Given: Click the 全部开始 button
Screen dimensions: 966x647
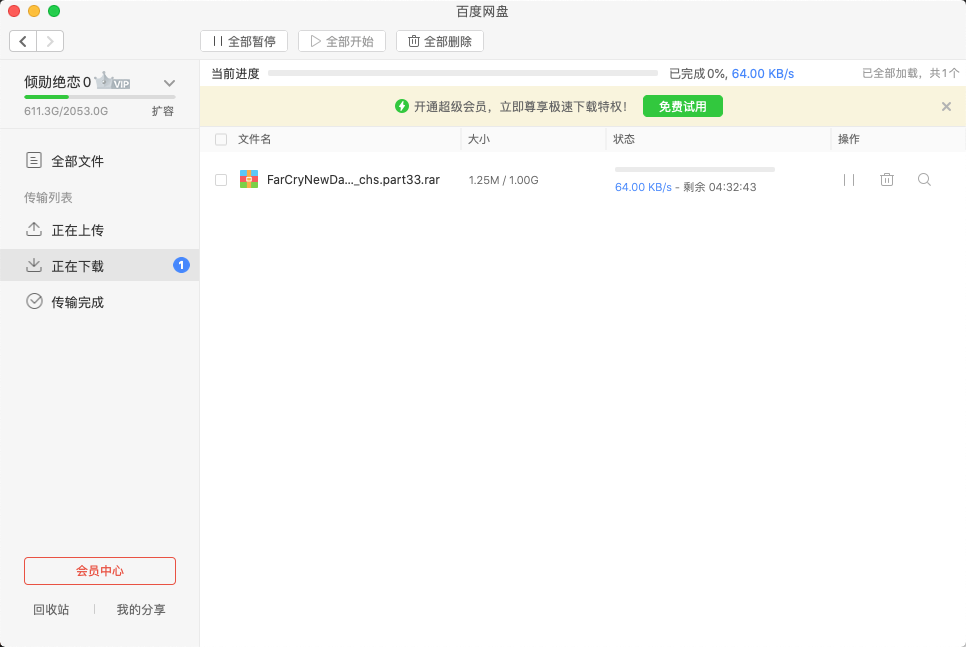Looking at the screenshot, I should [x=342, y=41].
